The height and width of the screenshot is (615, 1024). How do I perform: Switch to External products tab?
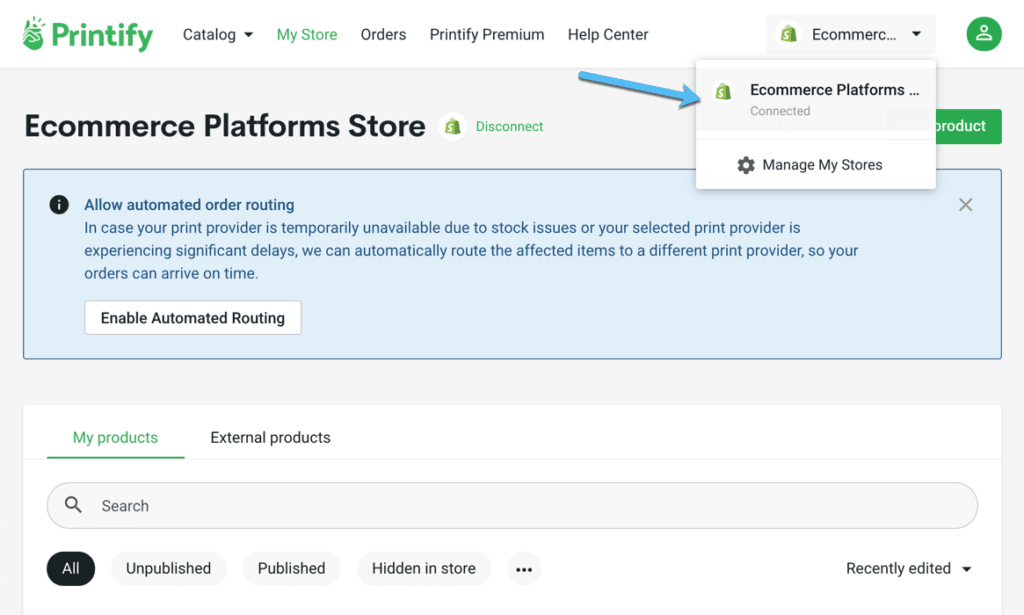(x=270, y=437)
